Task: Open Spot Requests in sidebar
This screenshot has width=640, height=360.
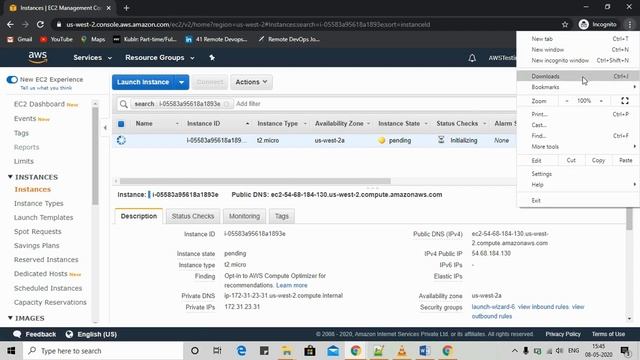Action: (x=38, y=231)
